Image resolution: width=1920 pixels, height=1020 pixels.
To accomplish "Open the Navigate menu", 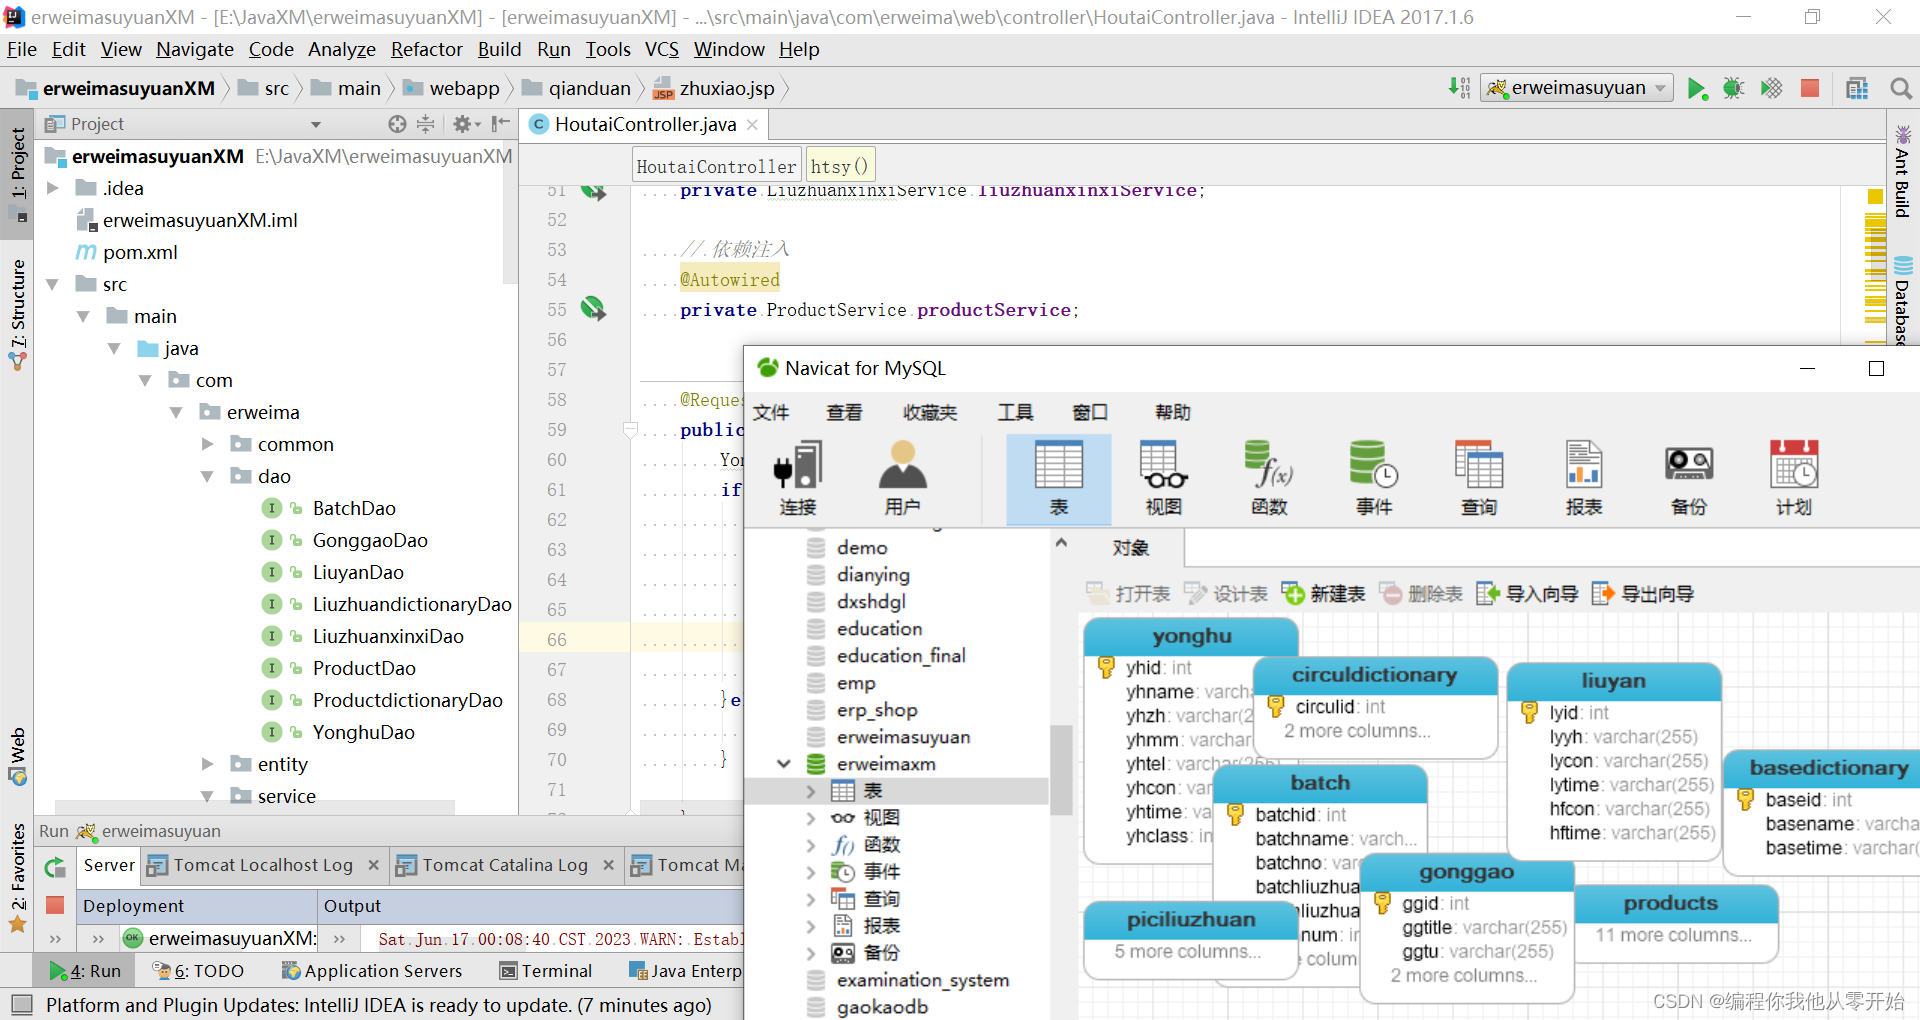I will coord(195,49).
